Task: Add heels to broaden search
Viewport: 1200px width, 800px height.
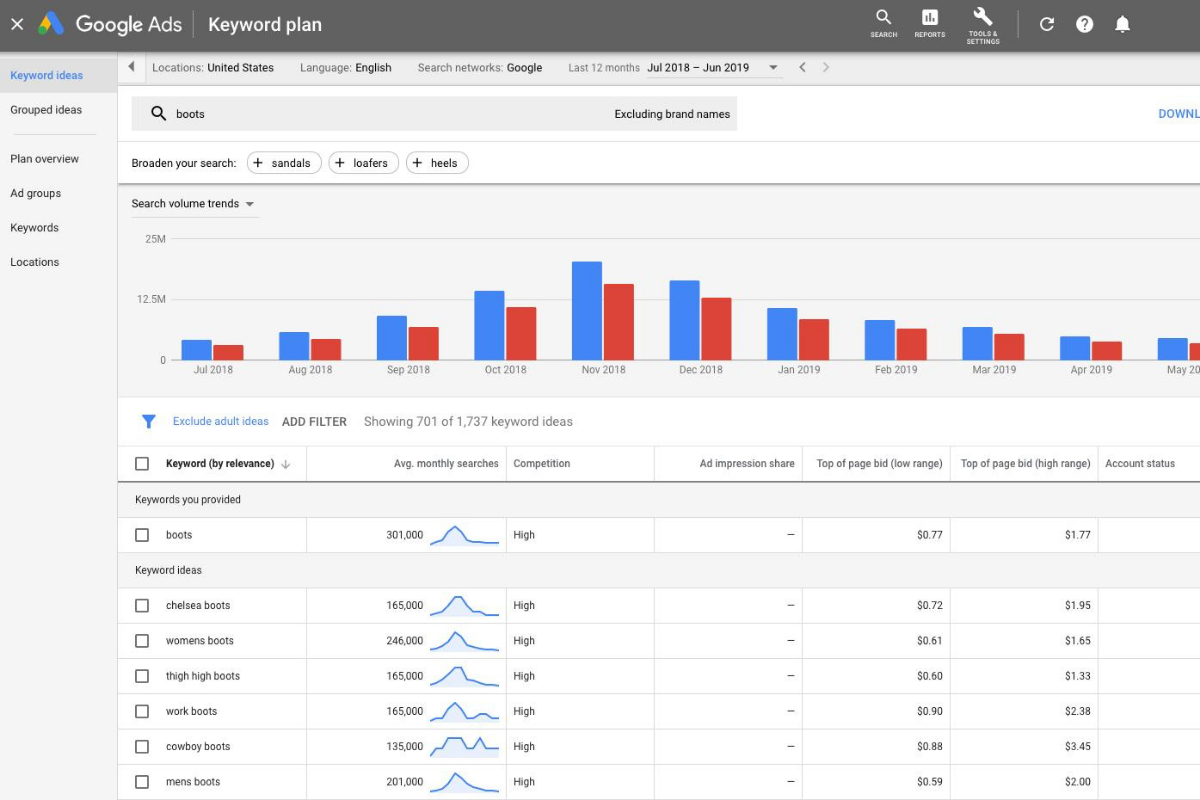Action: point(437,163)
